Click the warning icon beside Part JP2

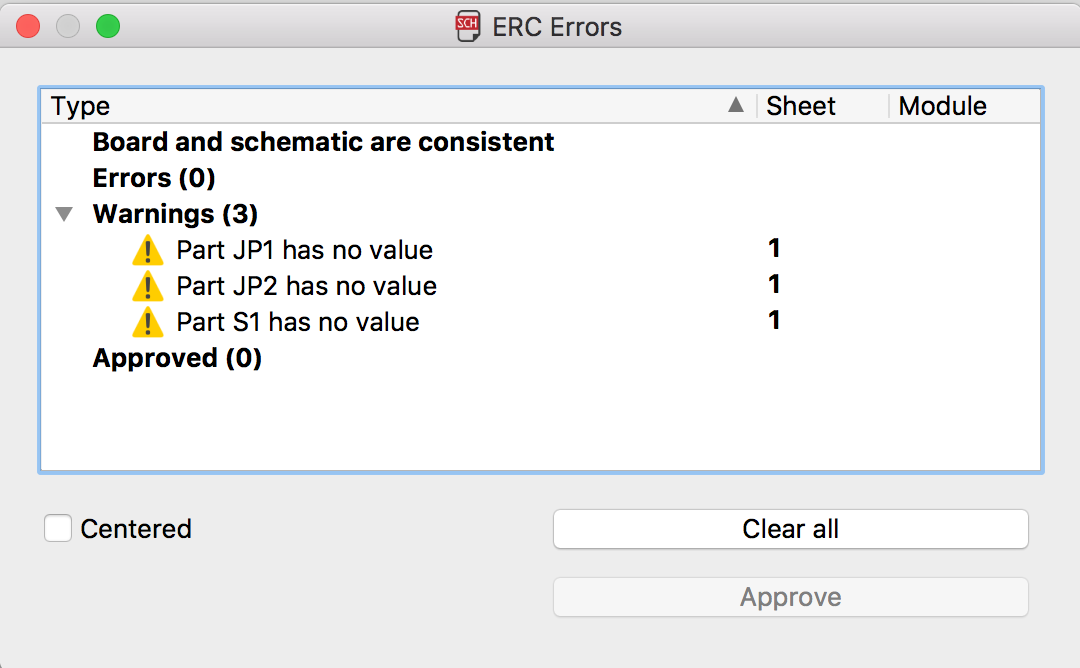[x=148, y=286]
